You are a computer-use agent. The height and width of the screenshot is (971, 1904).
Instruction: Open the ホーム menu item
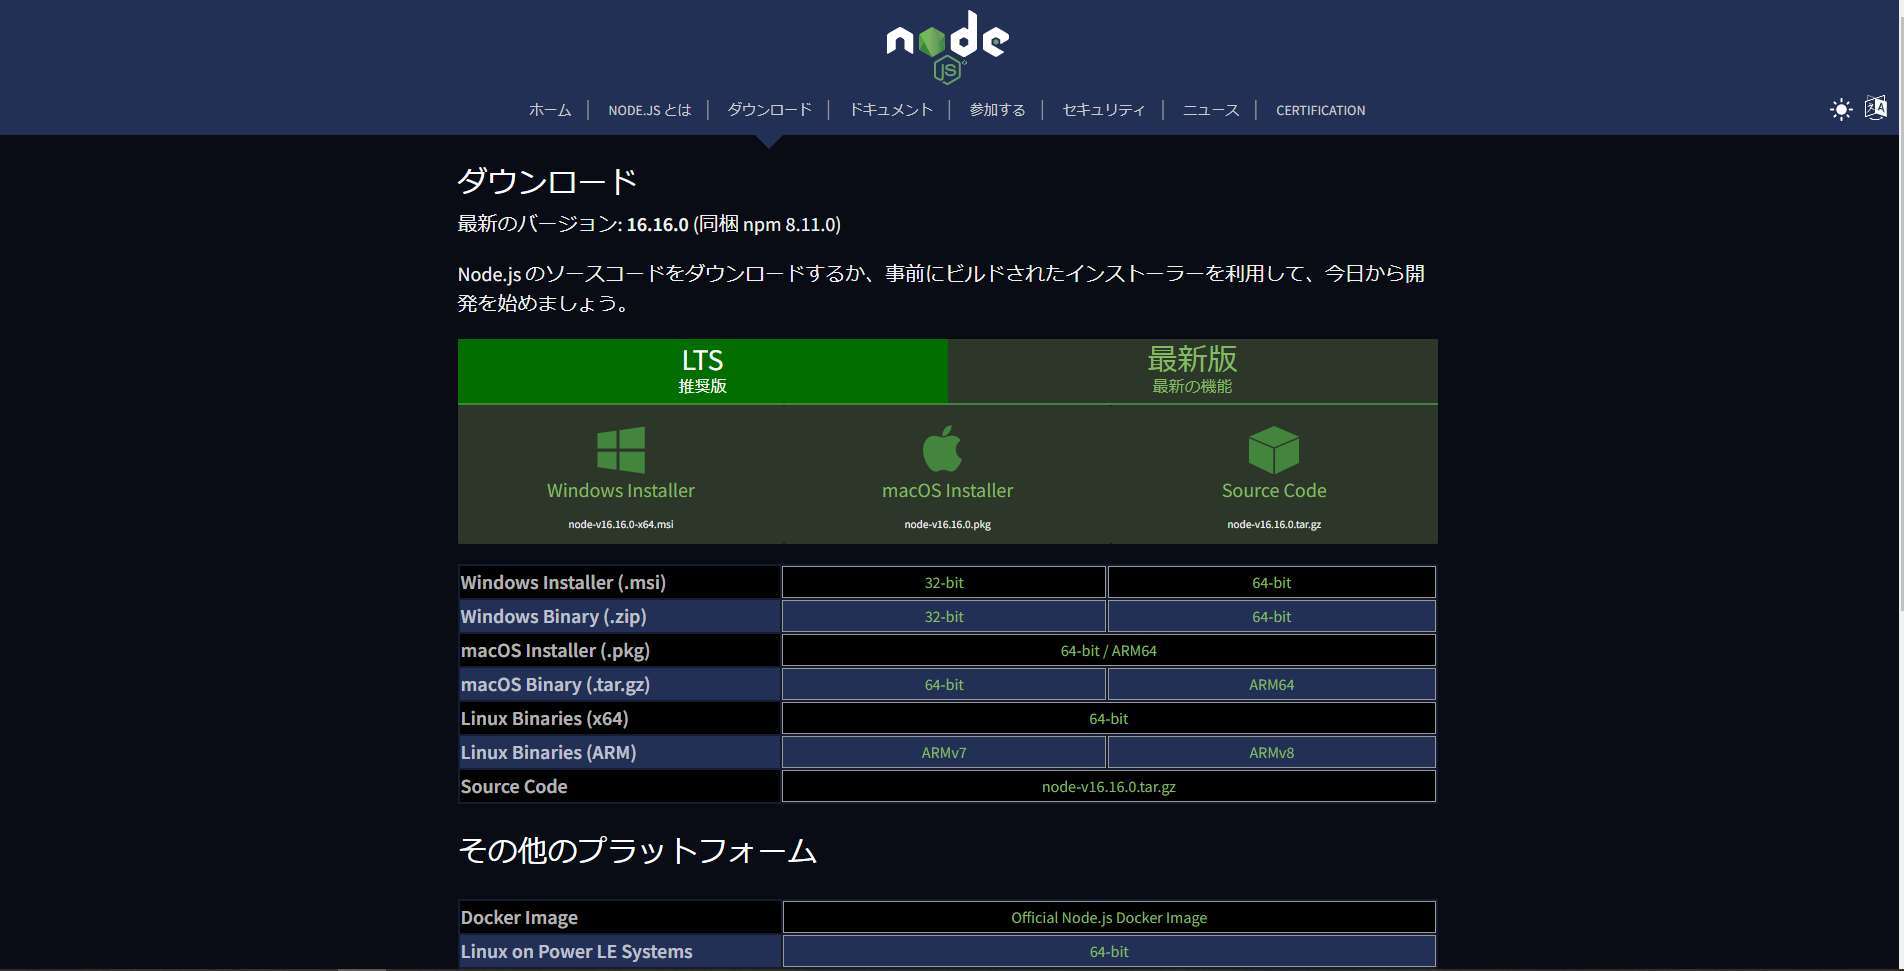point(550,110)
